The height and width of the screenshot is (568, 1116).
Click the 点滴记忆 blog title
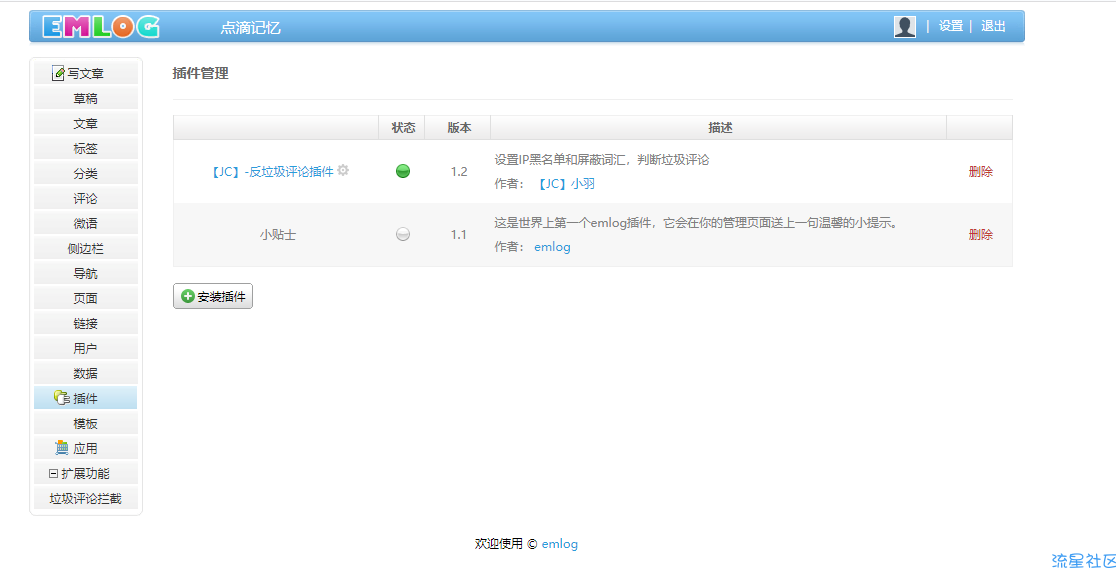(x=251, y=28)
